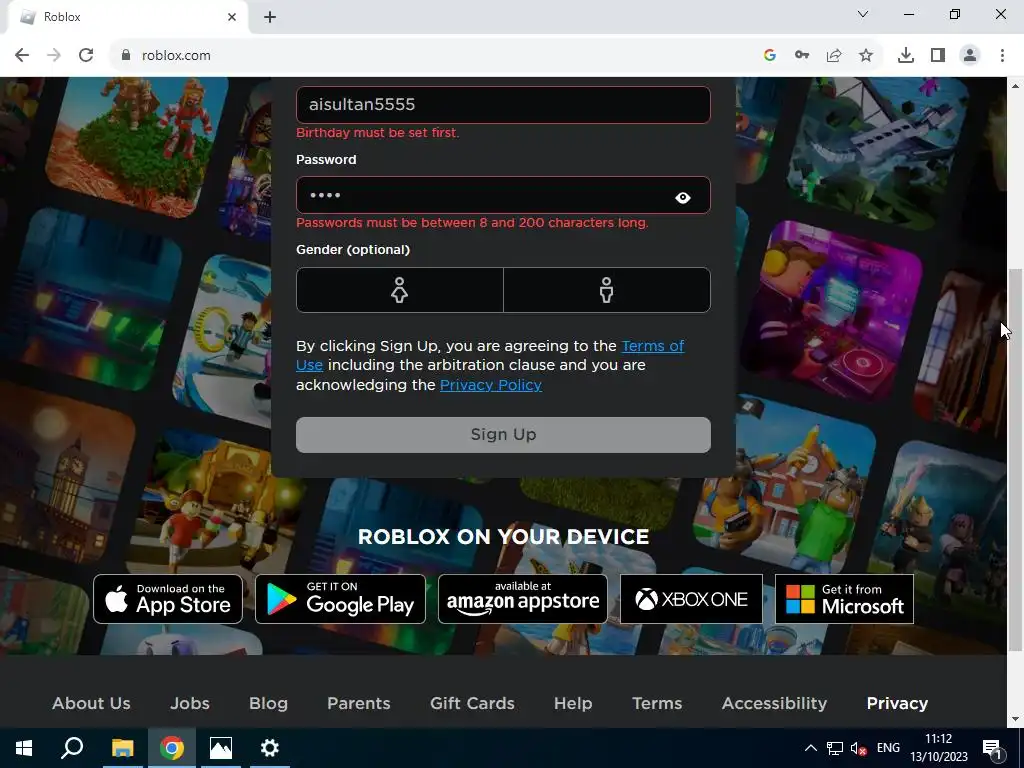Screen dimensions: 1024x768
Task: Open the Jobs footer link
Action: (x=190, y=703)
